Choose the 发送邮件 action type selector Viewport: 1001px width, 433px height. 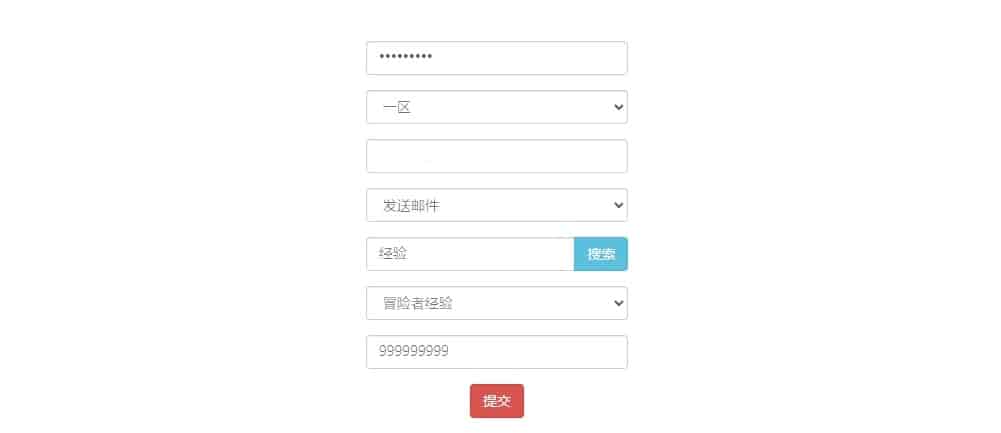coord(497,205)
